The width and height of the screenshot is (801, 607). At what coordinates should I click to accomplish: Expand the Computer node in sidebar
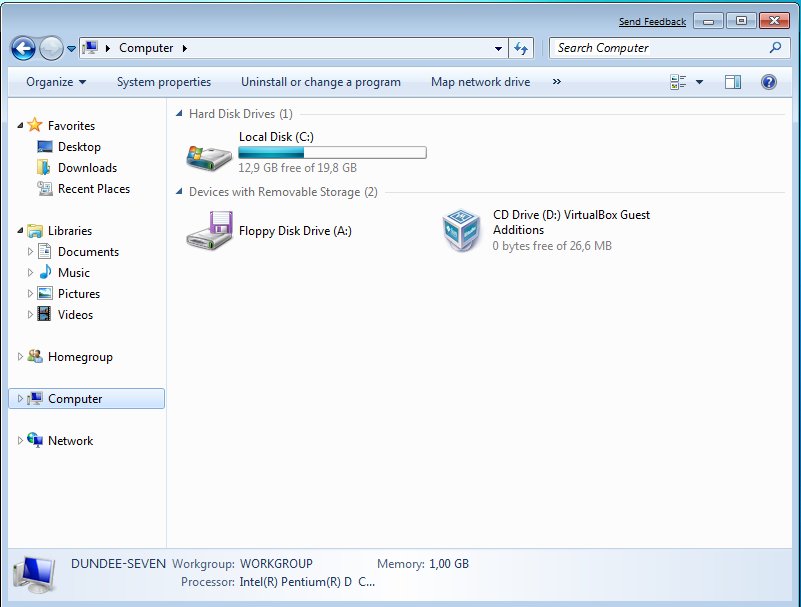click(x=20, y=398)
